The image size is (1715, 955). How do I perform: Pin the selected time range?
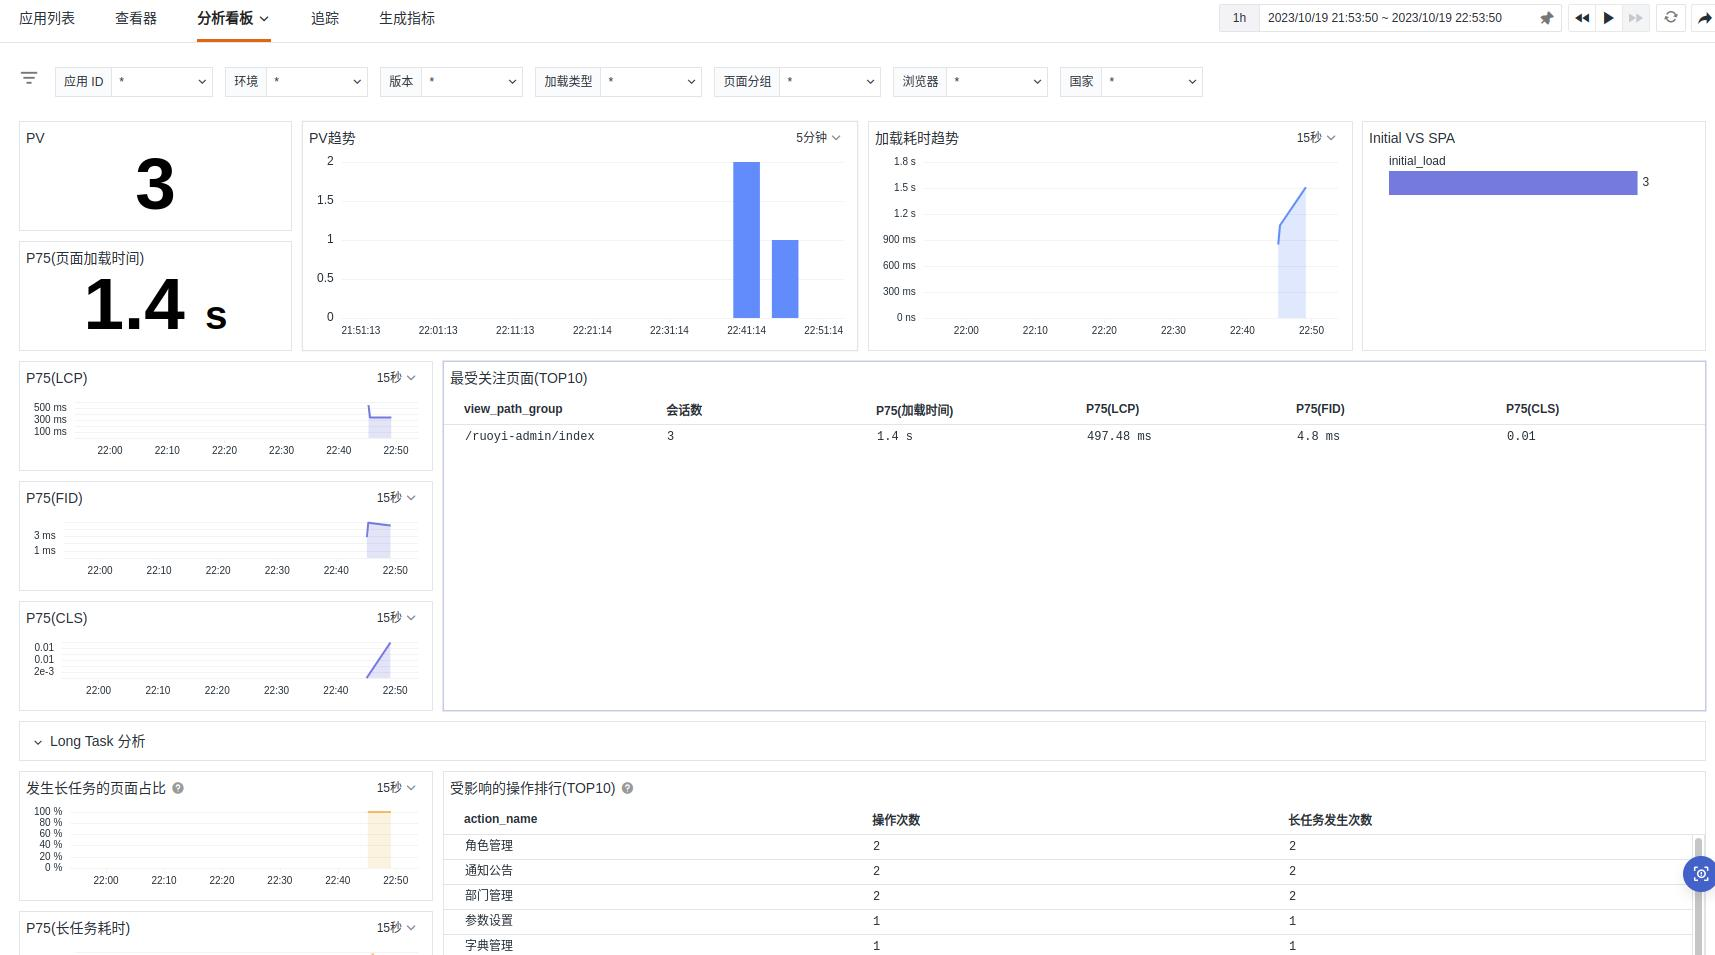pyautogui.click(x=1546, y=18)
